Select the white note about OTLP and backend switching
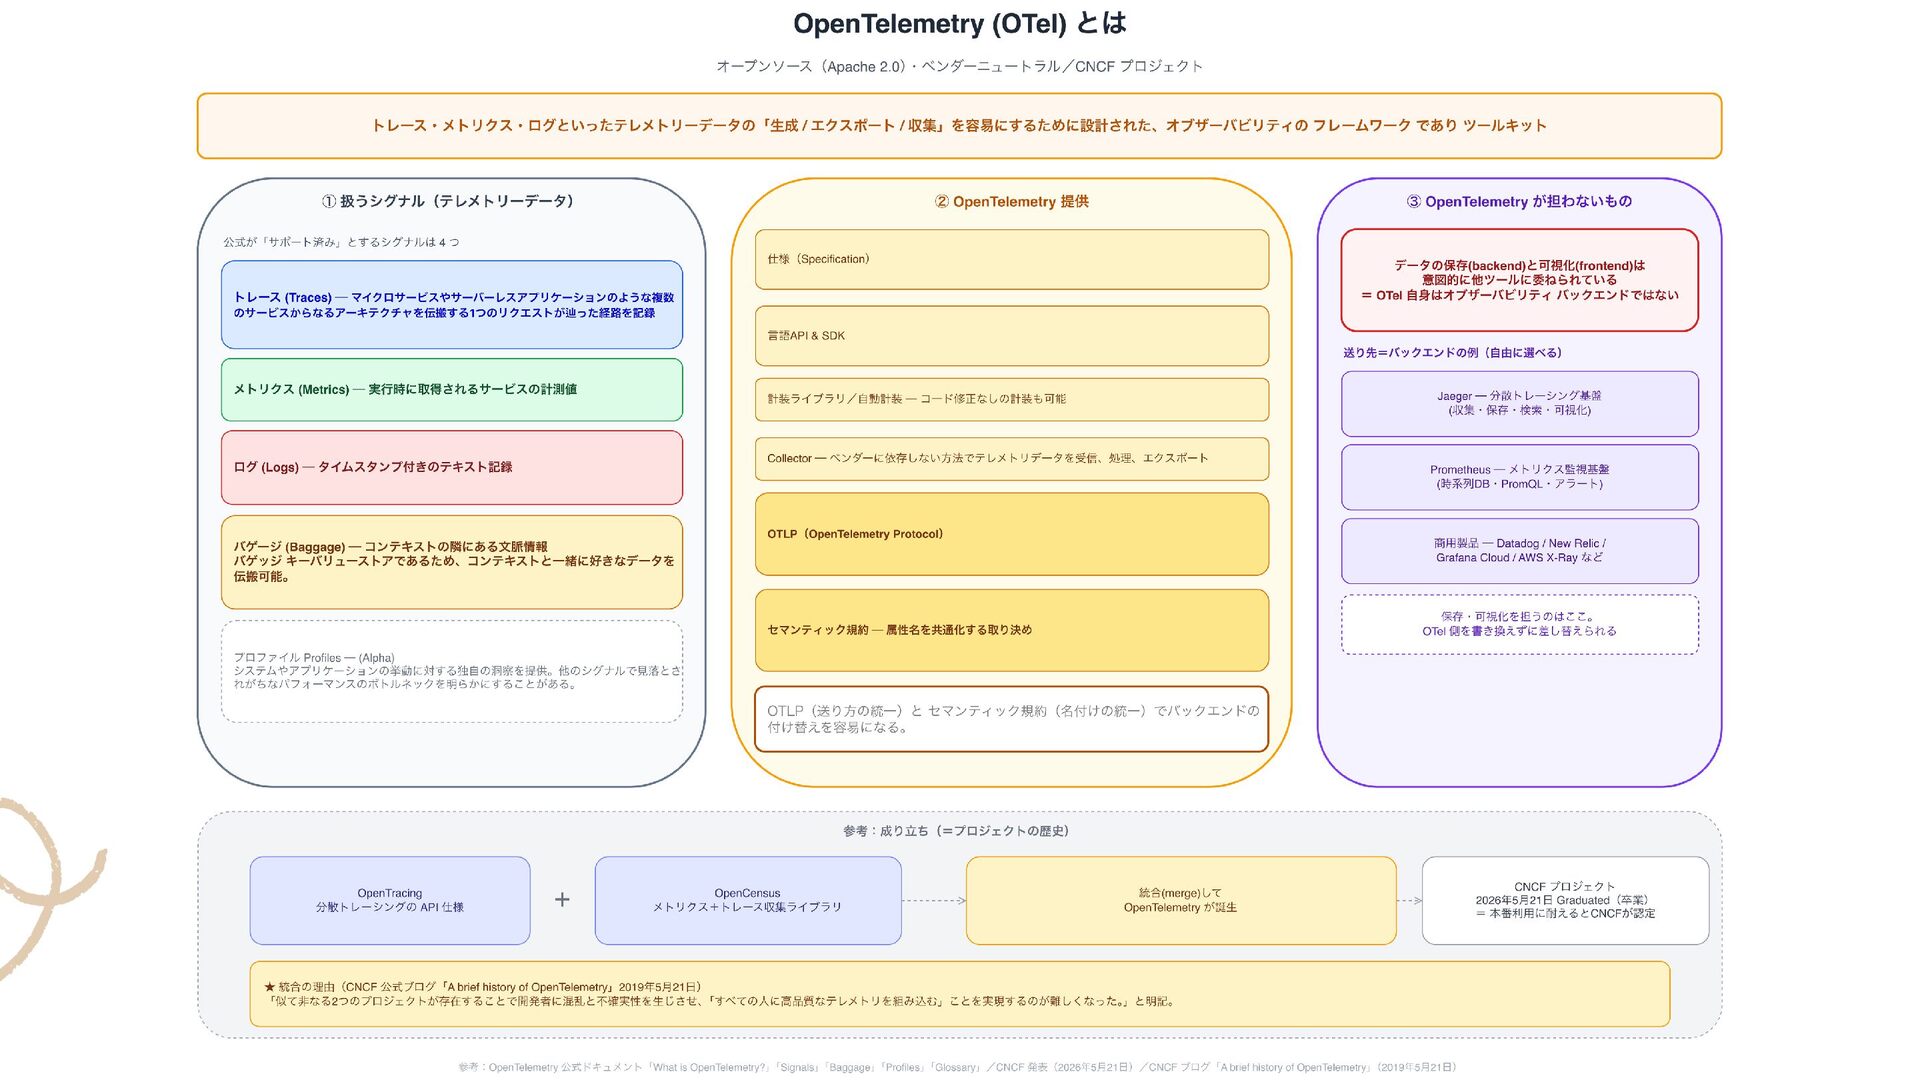 [1011, 719]
